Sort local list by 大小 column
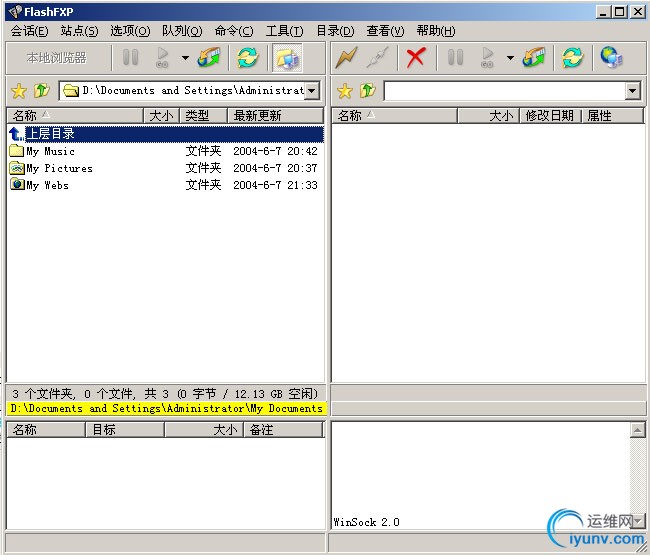This screenshot has width=650, height=555. [x=162, y=115]
